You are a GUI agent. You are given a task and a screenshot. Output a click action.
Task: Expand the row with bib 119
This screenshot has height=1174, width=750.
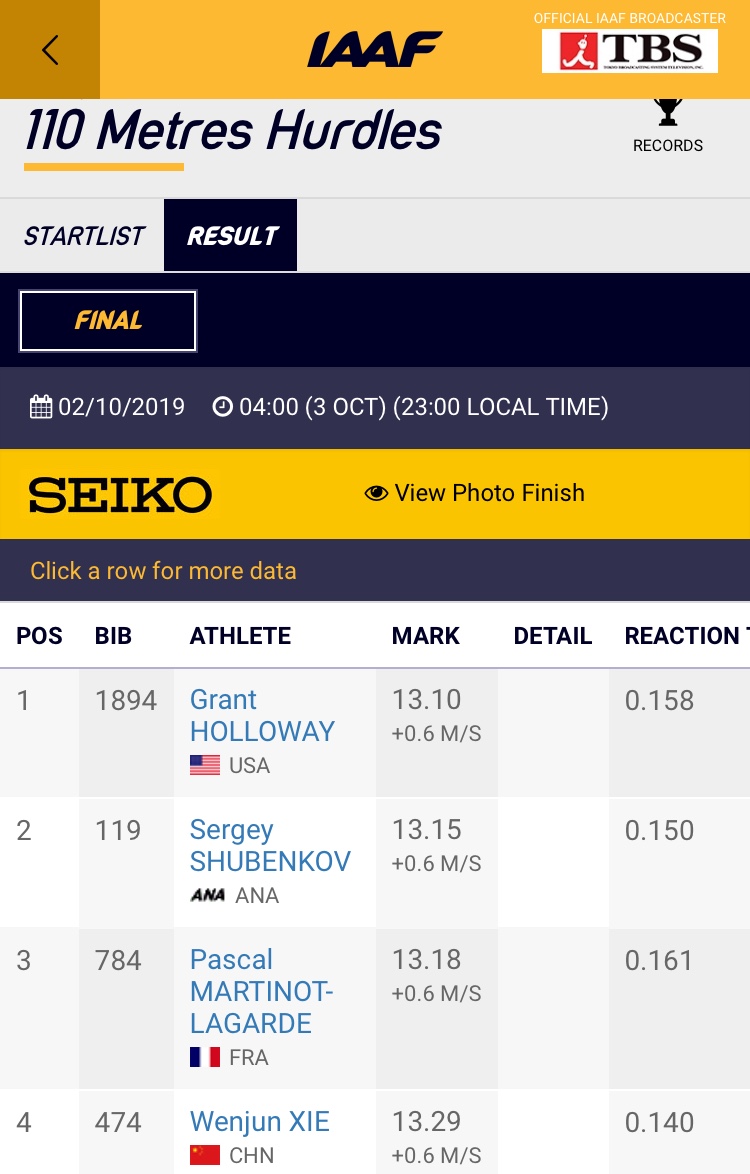tap(375, 863)
